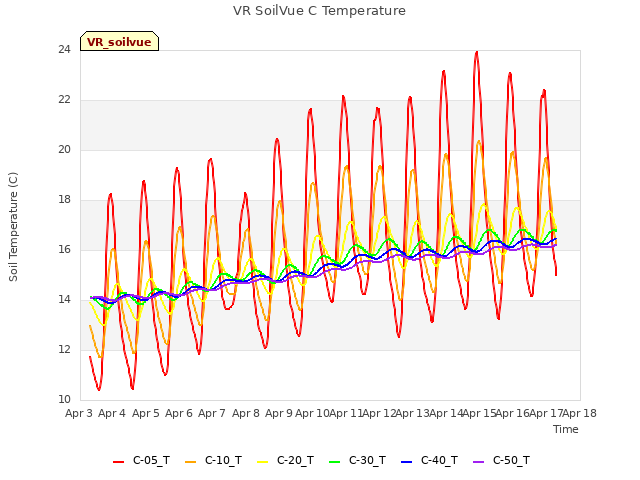This screenshot has width=640, height=480.
Task: Click the green C-30_T legend swatch
Action: click(335, 462)
